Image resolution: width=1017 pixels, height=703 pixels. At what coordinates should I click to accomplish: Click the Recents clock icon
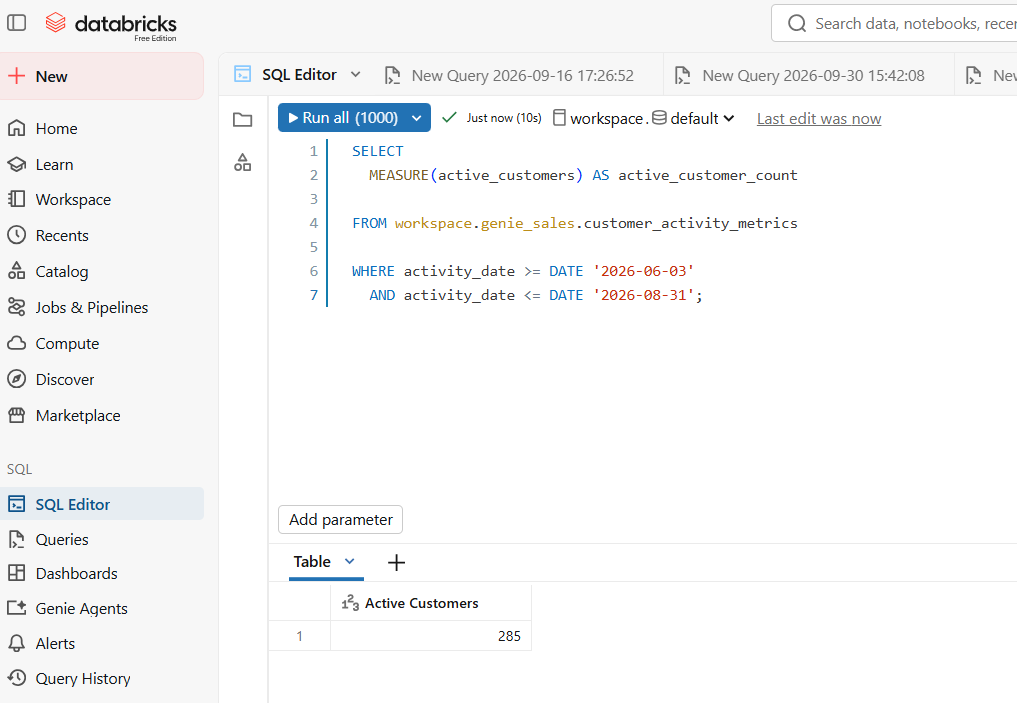[x=17, y=235]
